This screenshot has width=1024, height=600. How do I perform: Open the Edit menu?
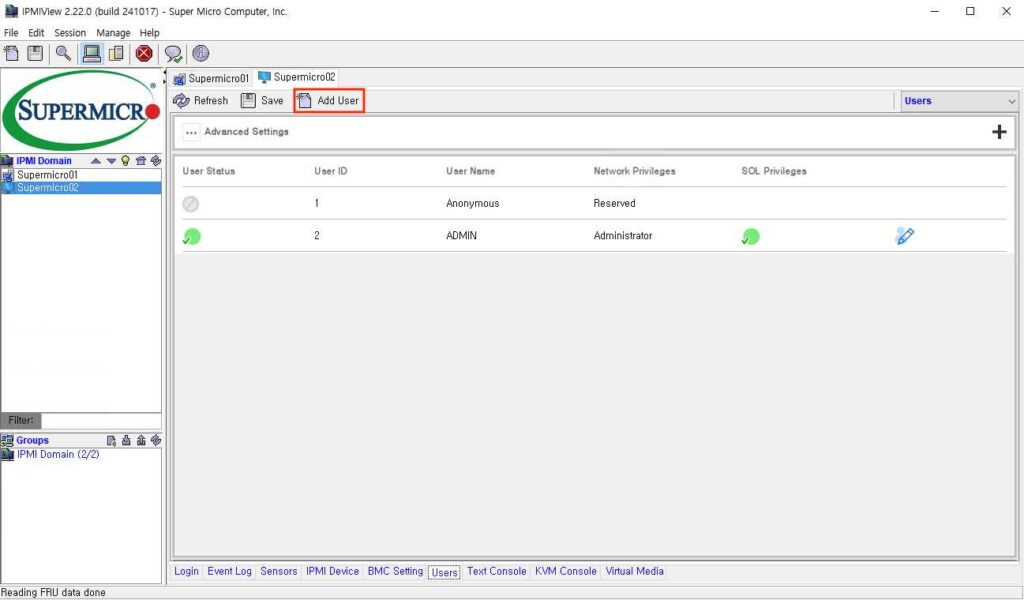(x=36, y=33)
